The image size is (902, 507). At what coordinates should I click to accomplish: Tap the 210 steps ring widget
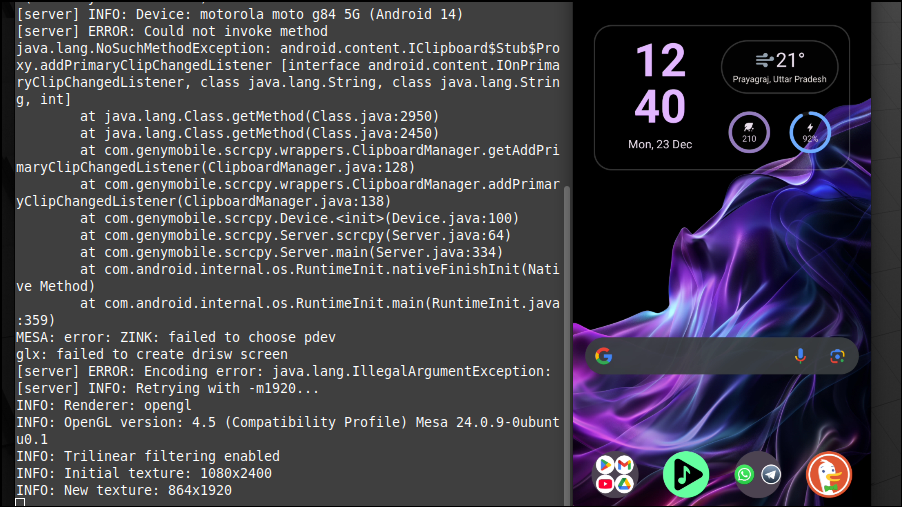[749, 132]
